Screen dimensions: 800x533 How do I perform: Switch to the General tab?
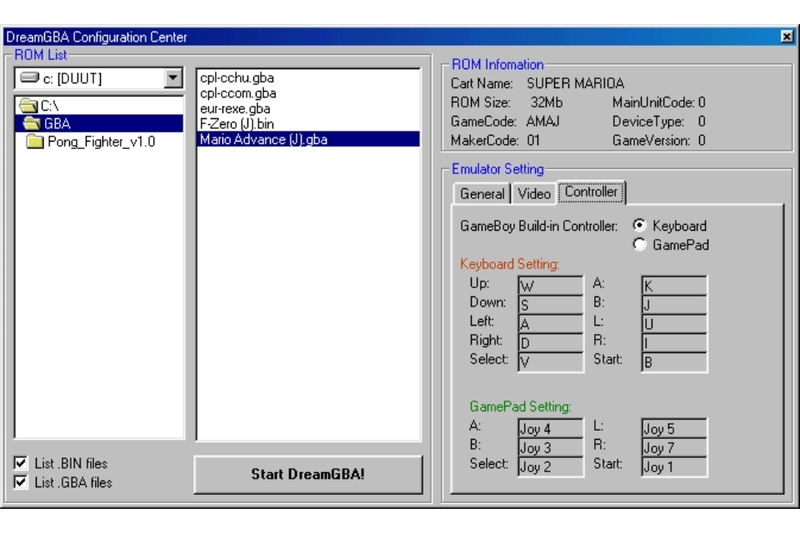[x=482, y=194]
